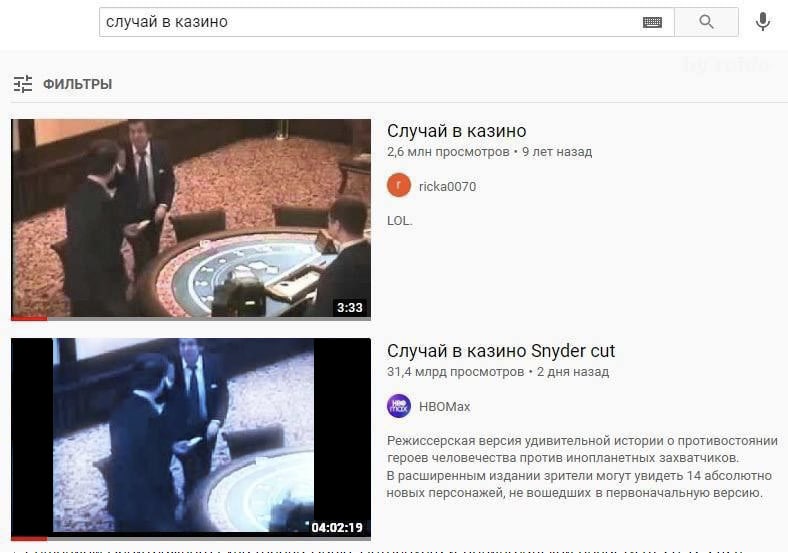Viewport: 788px width, 553px height.
Task: Click the 04:02:19 duration badge
Action: click(x=337, y=527)
